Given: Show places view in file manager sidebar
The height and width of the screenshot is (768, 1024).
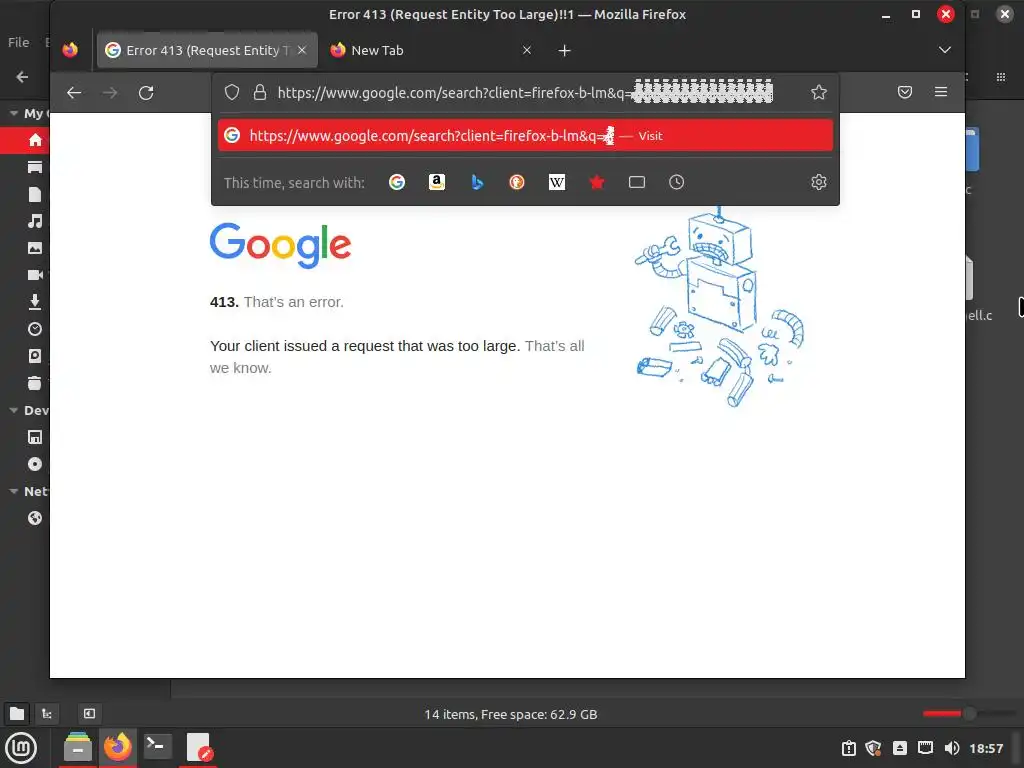Looking at the screenshot, I should [17, 714].
